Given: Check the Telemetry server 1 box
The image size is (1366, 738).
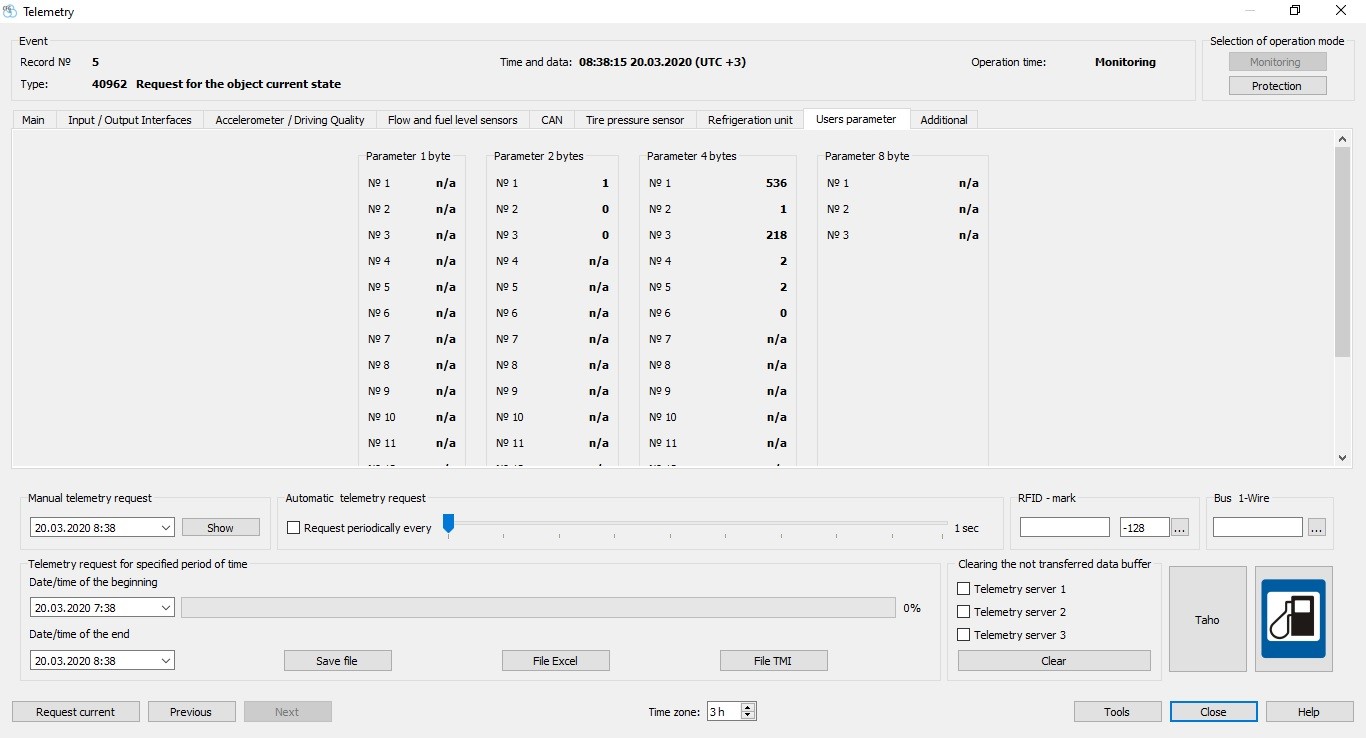Looking at the screenshot, I should 964,589.
